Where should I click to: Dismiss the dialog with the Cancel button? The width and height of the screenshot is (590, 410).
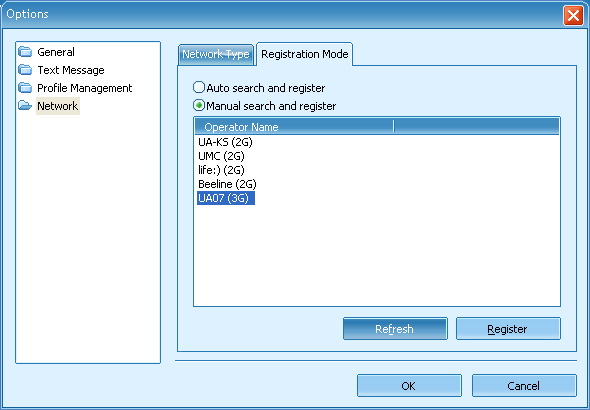point(524,386)
